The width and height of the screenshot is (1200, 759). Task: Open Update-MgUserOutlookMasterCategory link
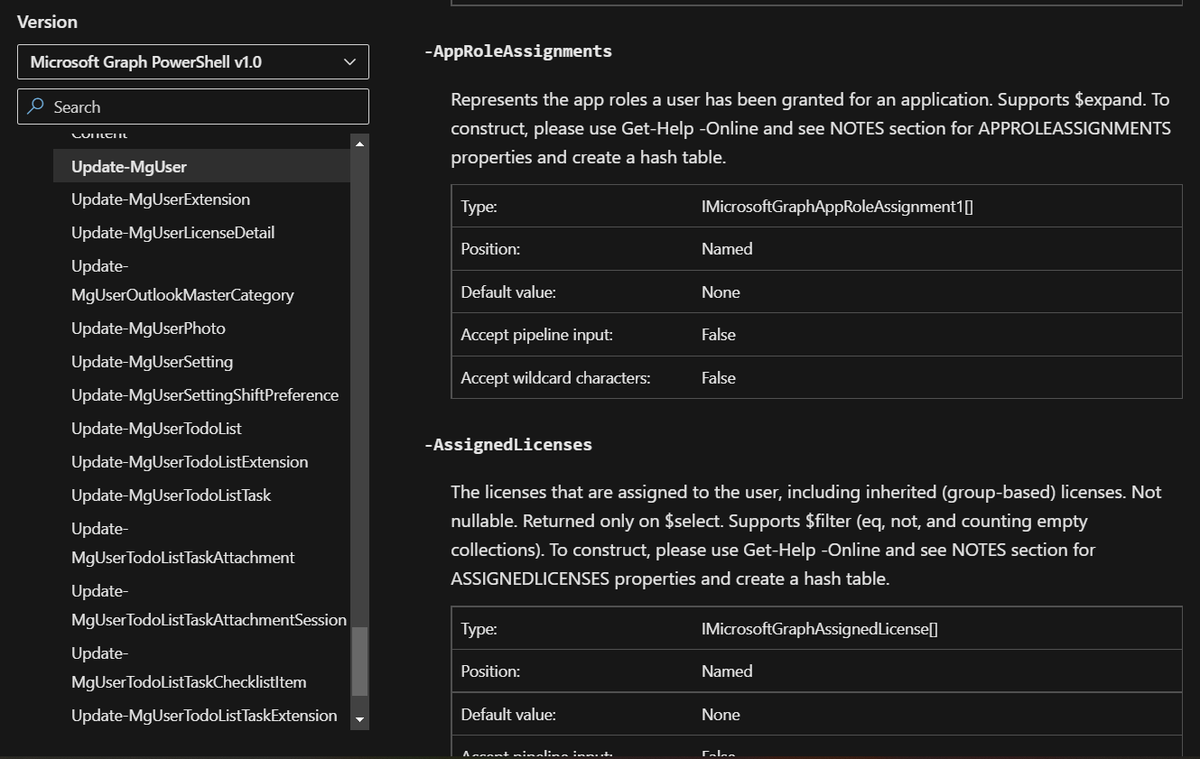point(183,280)
